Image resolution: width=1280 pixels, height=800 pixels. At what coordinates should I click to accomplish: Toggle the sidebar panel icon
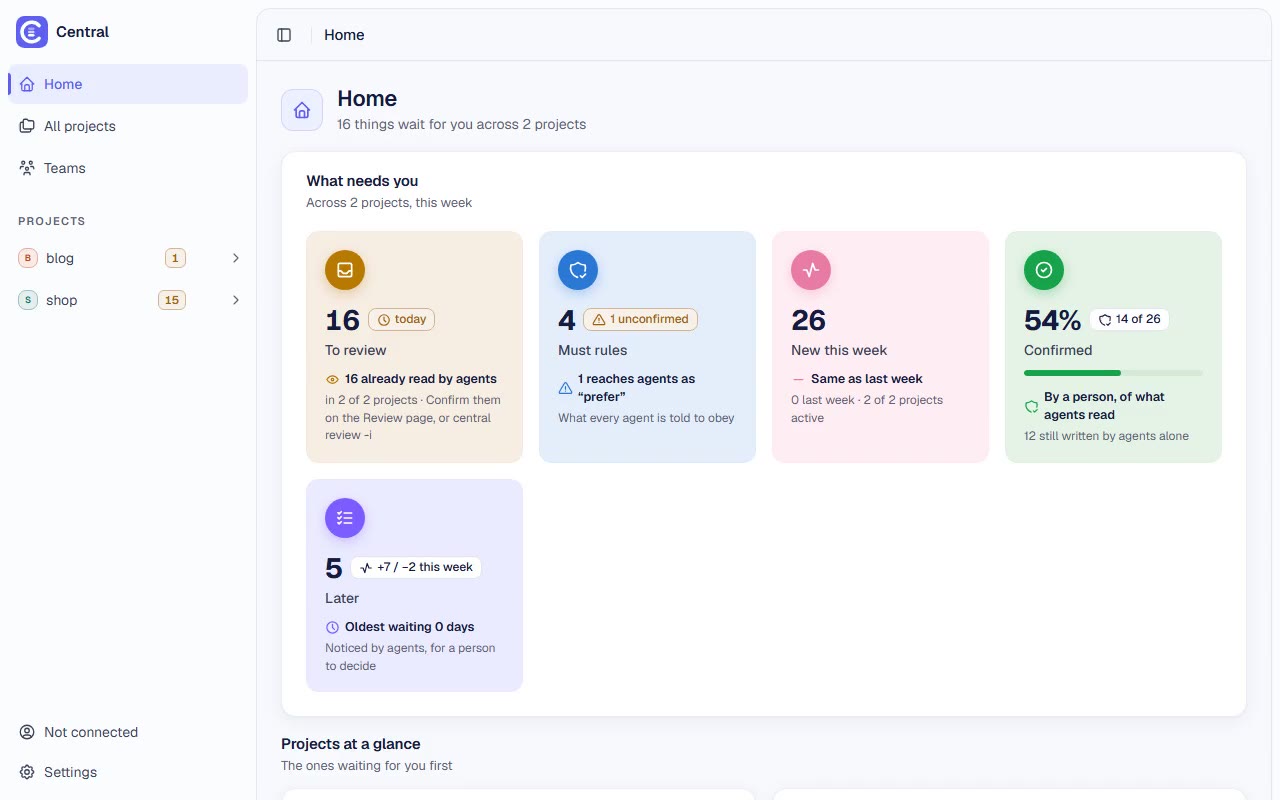284,35
